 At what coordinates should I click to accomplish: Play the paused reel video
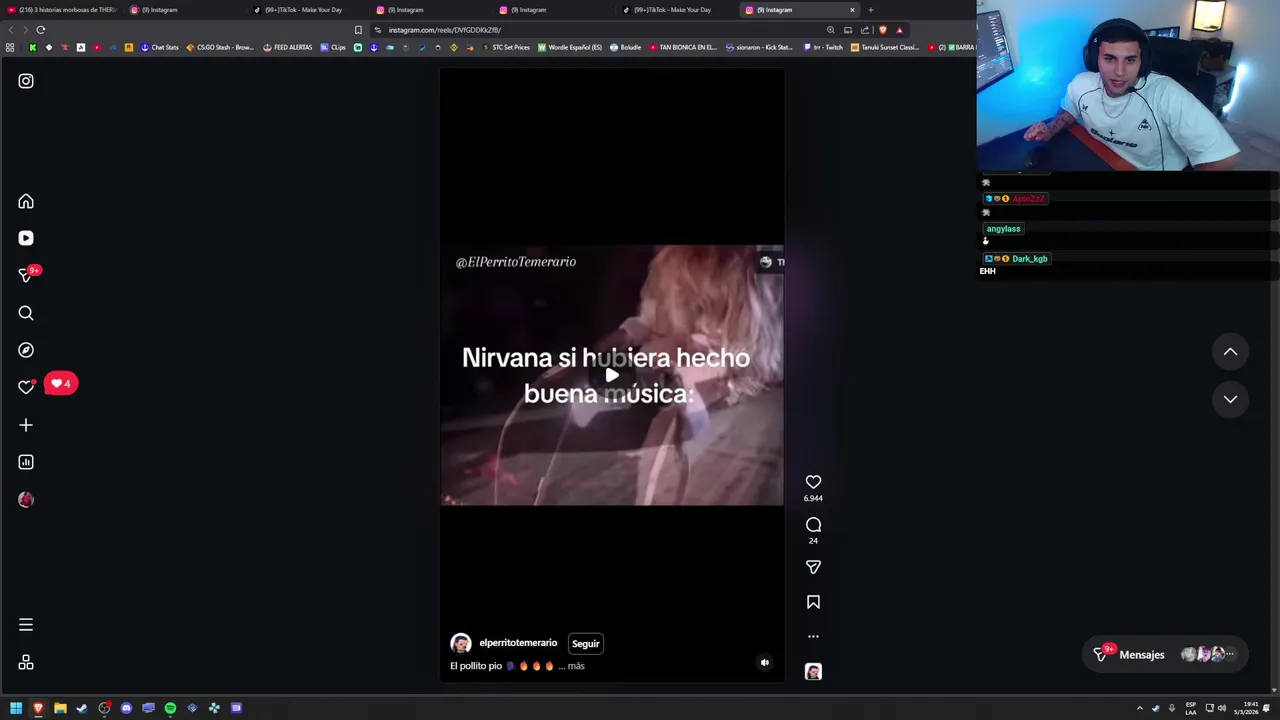click(612, 375)
